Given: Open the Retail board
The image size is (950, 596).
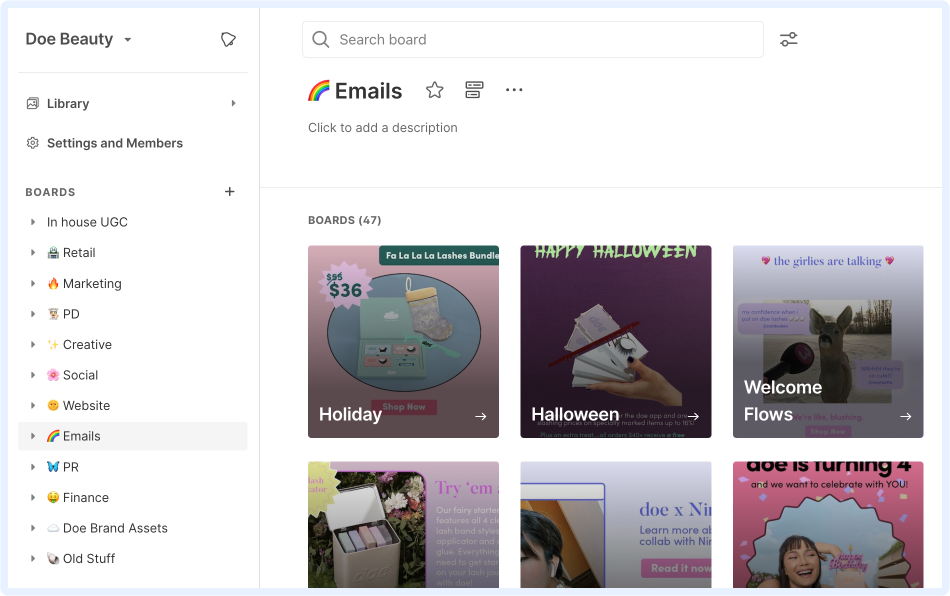Looking at the screenshot, I should [x=71, y=253].
